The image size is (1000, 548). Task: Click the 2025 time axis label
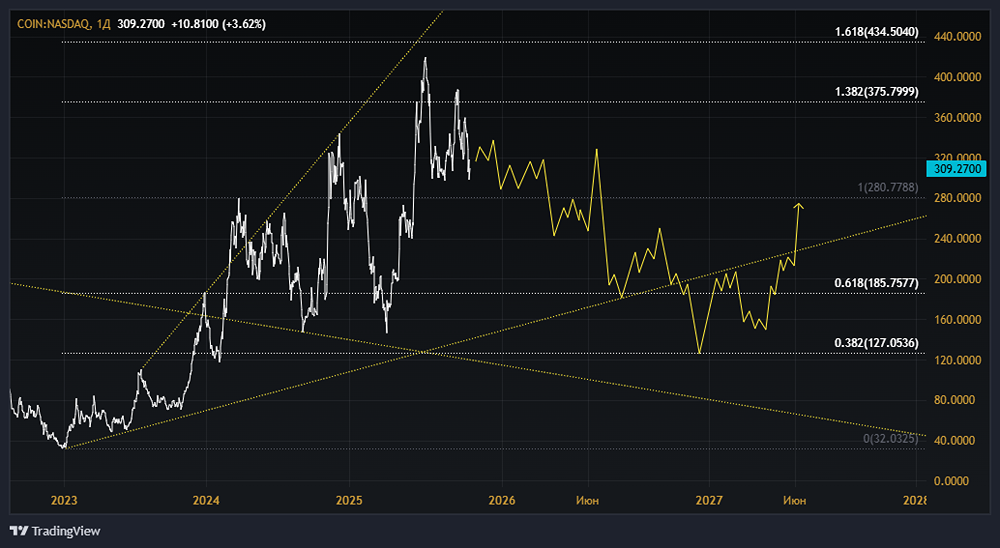(x=349, y=500)
